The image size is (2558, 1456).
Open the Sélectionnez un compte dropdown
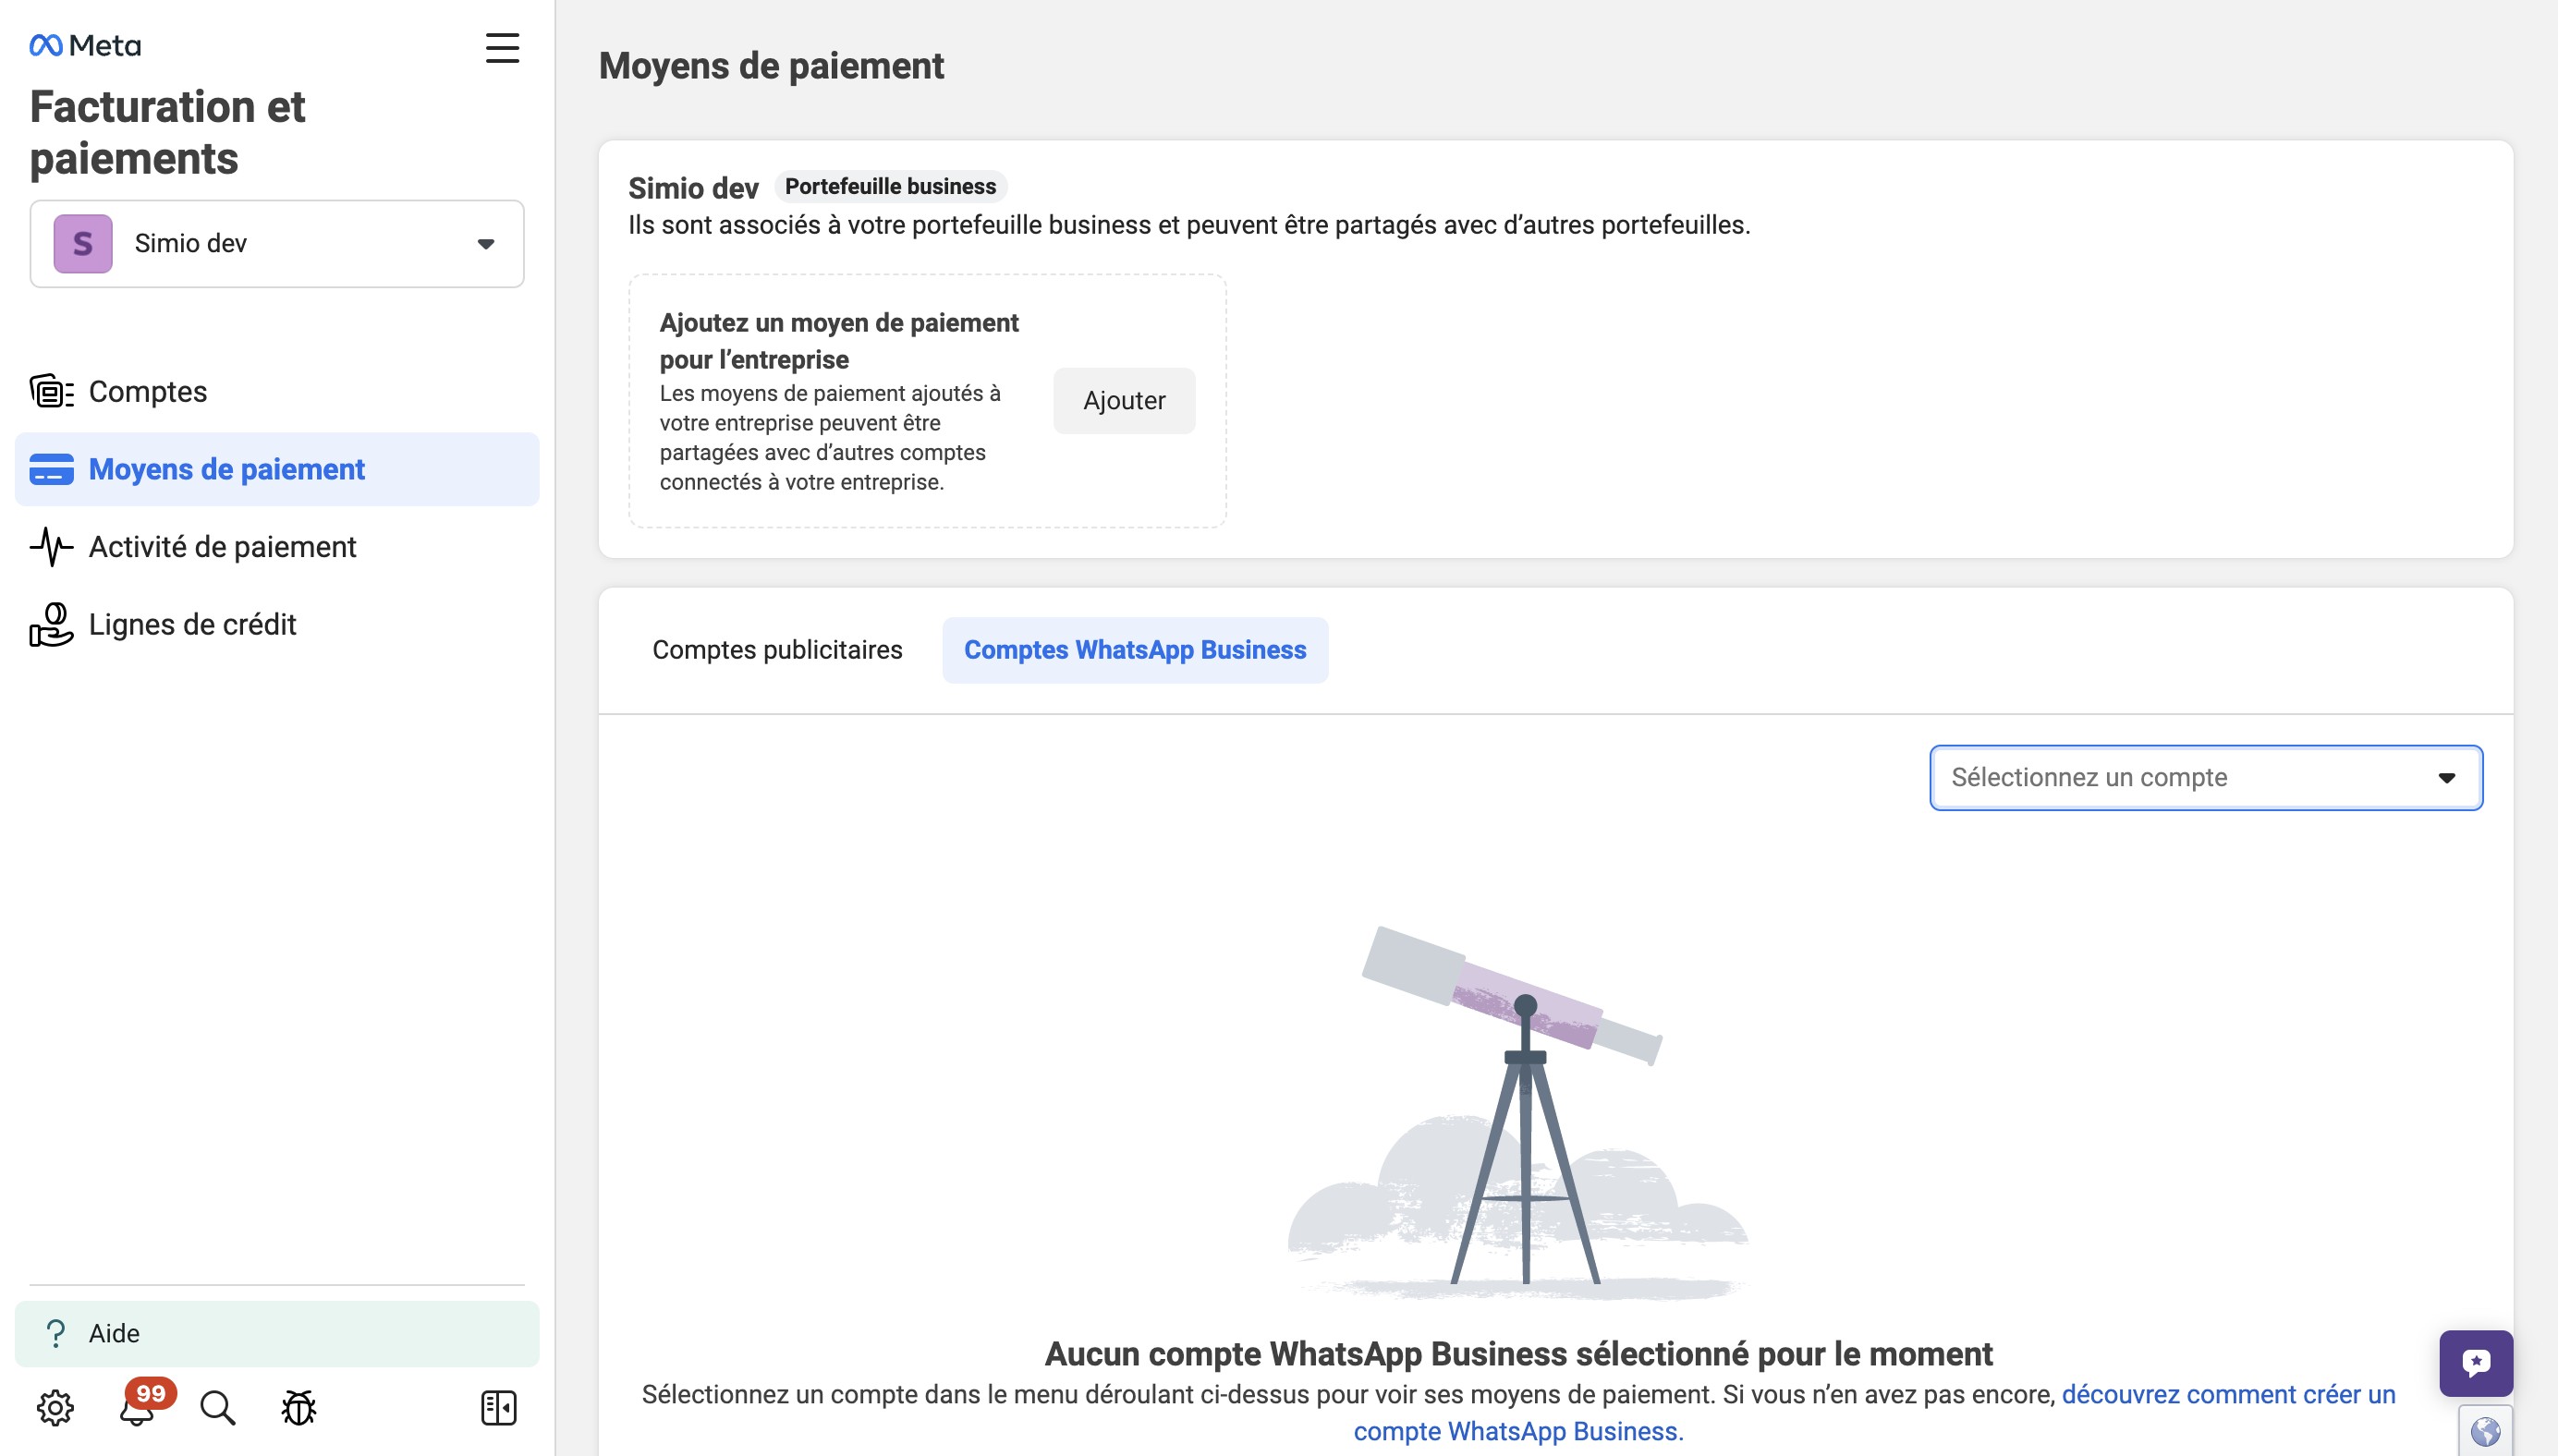click(x=2205, y=777)
